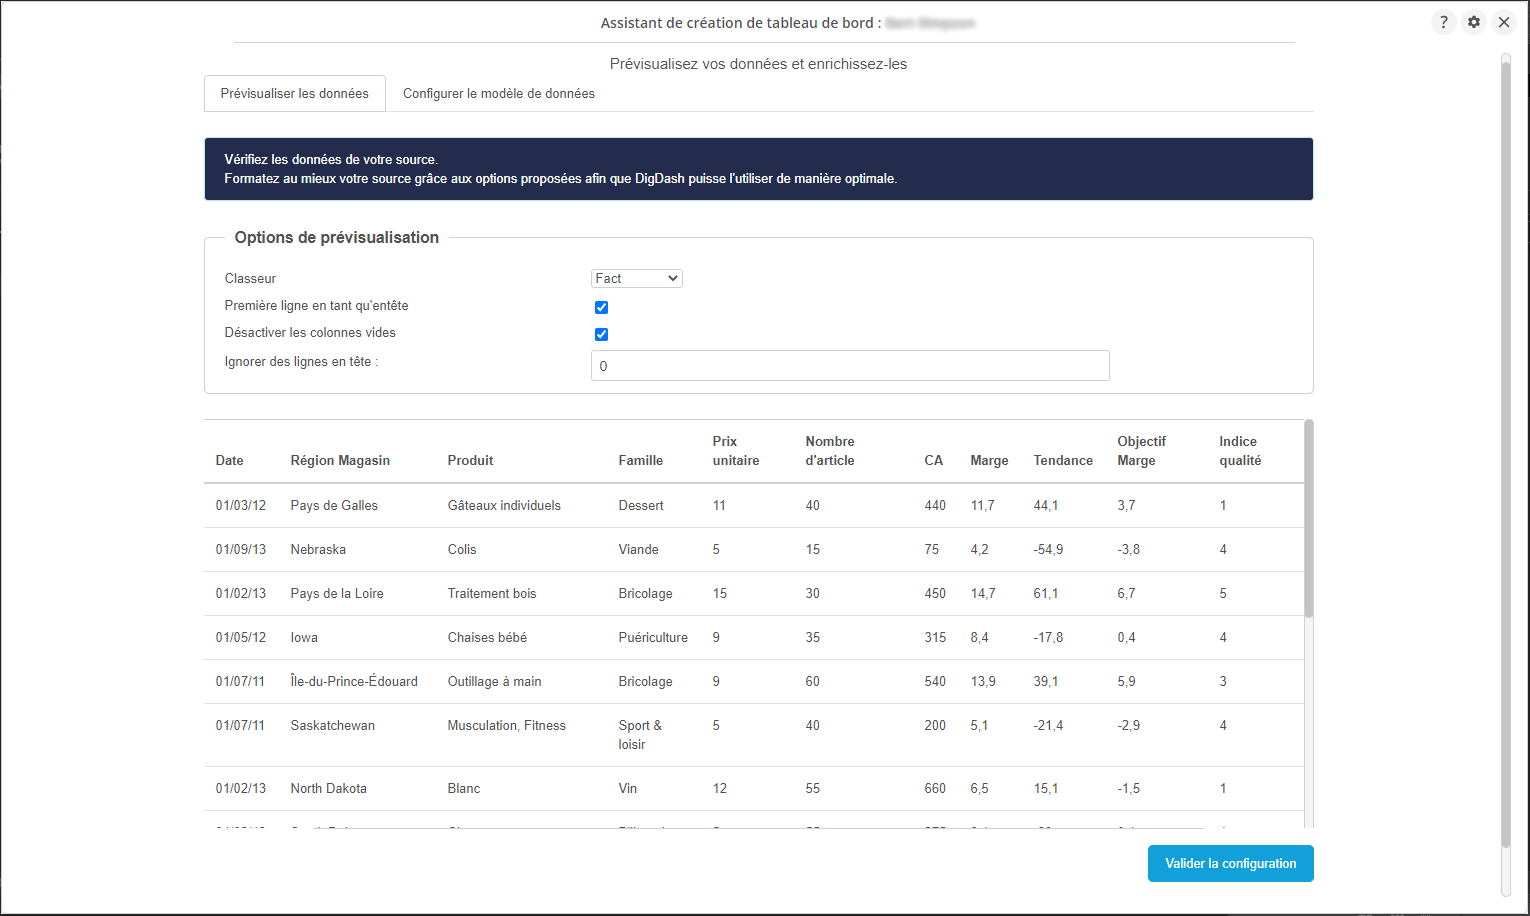The image size is (1530, 916).
Task: Click the 'Date' column header
Action: [x=230, y=460]
